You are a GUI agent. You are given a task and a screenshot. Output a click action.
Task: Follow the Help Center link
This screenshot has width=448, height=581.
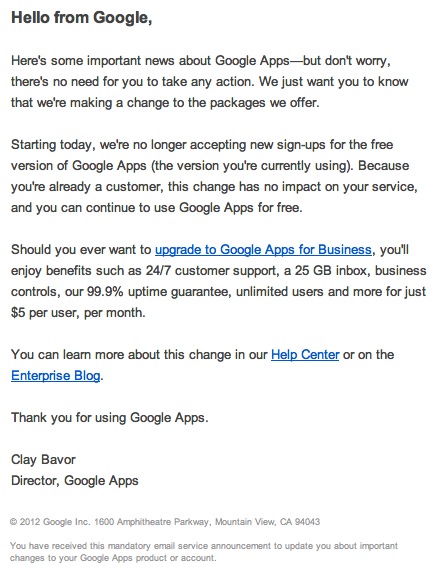click(x=305, y=355)
